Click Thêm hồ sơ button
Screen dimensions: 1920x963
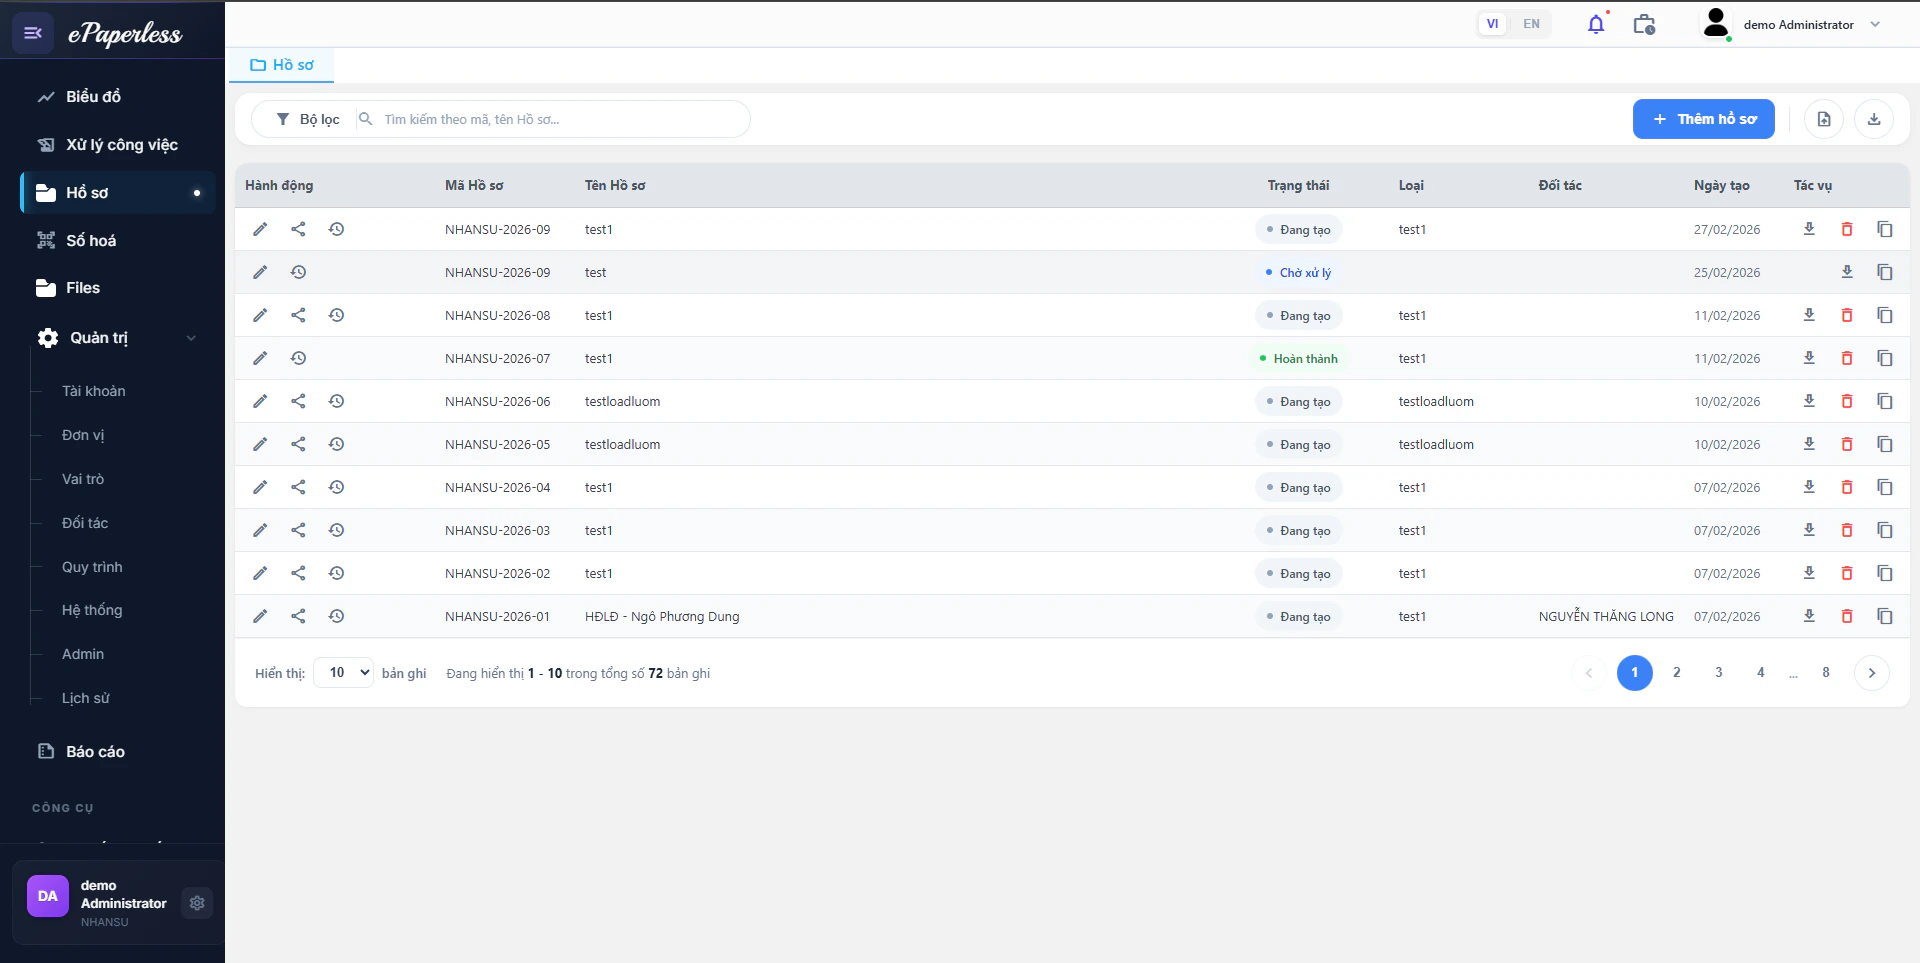tap(1703, 119)
